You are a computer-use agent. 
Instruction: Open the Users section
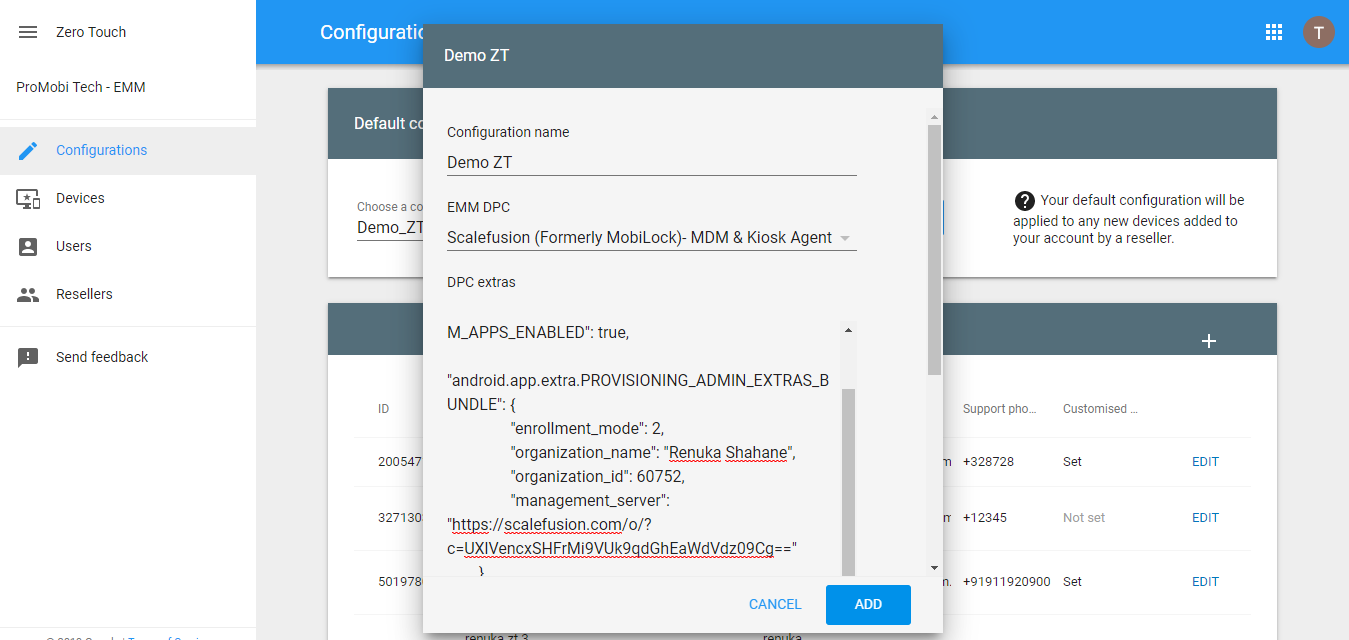point(128,246)
